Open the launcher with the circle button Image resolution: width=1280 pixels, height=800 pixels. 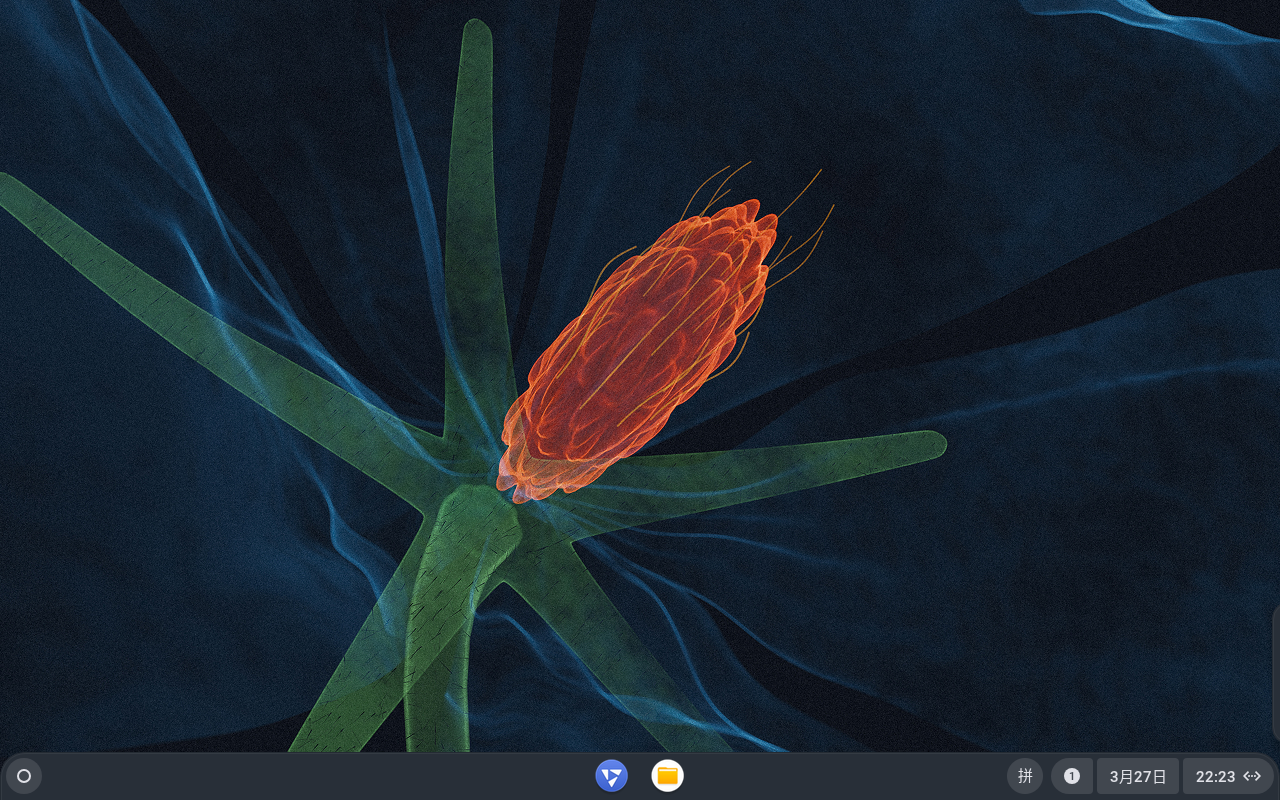(24, 776)
